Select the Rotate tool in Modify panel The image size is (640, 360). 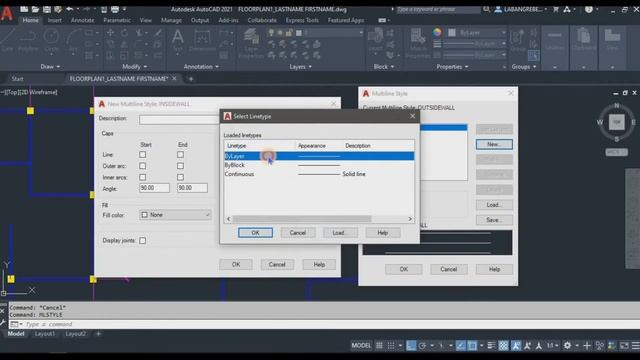124,33
